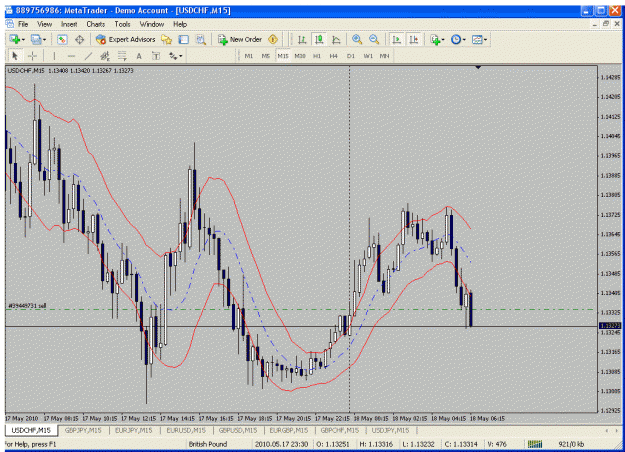The image size is (625, 452).
Task: Draw a horizontal line tool
Action: (x=71, y=56)
